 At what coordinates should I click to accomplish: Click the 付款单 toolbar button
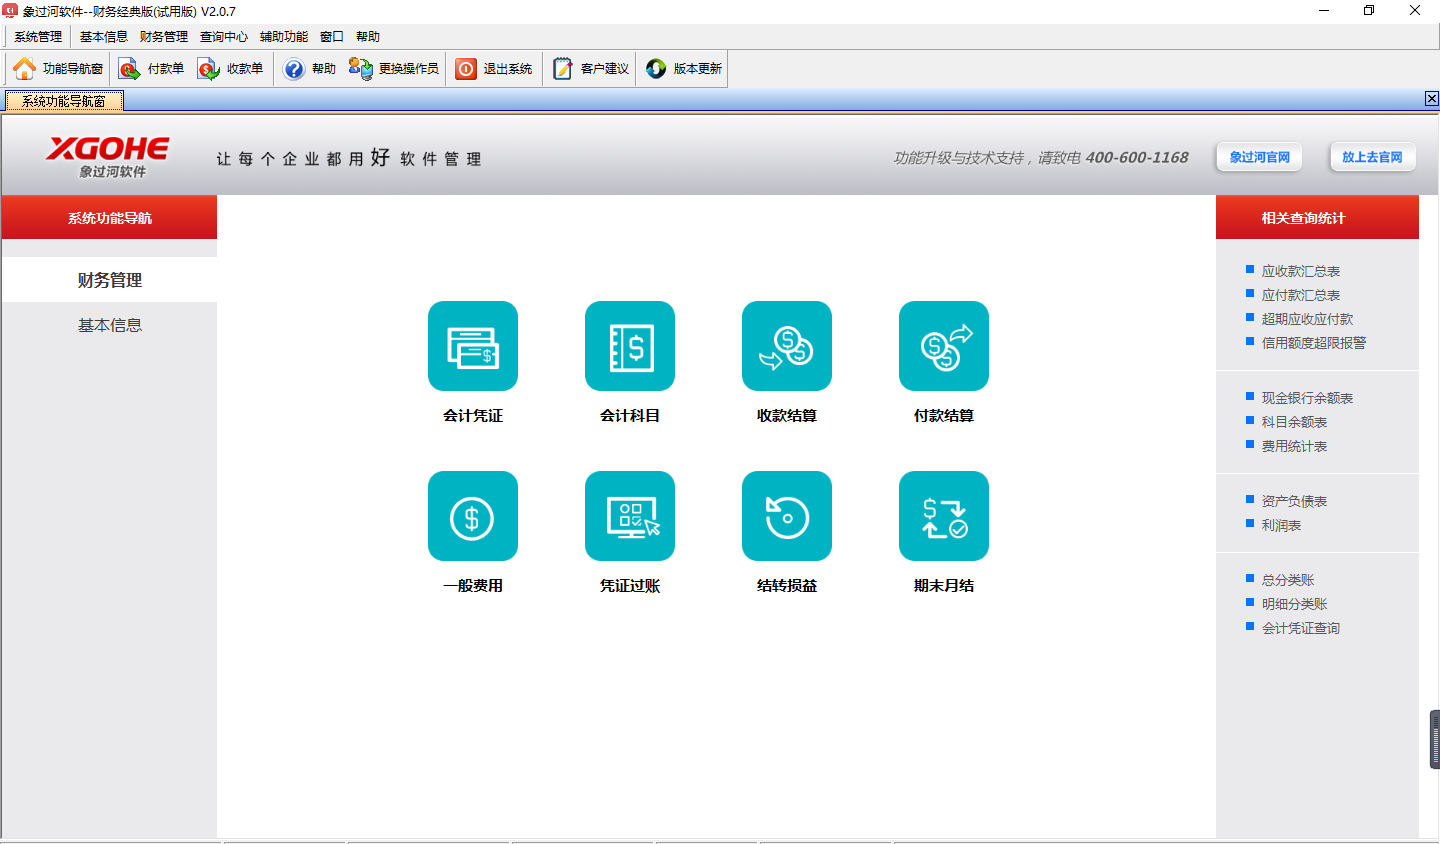(152, 69)
